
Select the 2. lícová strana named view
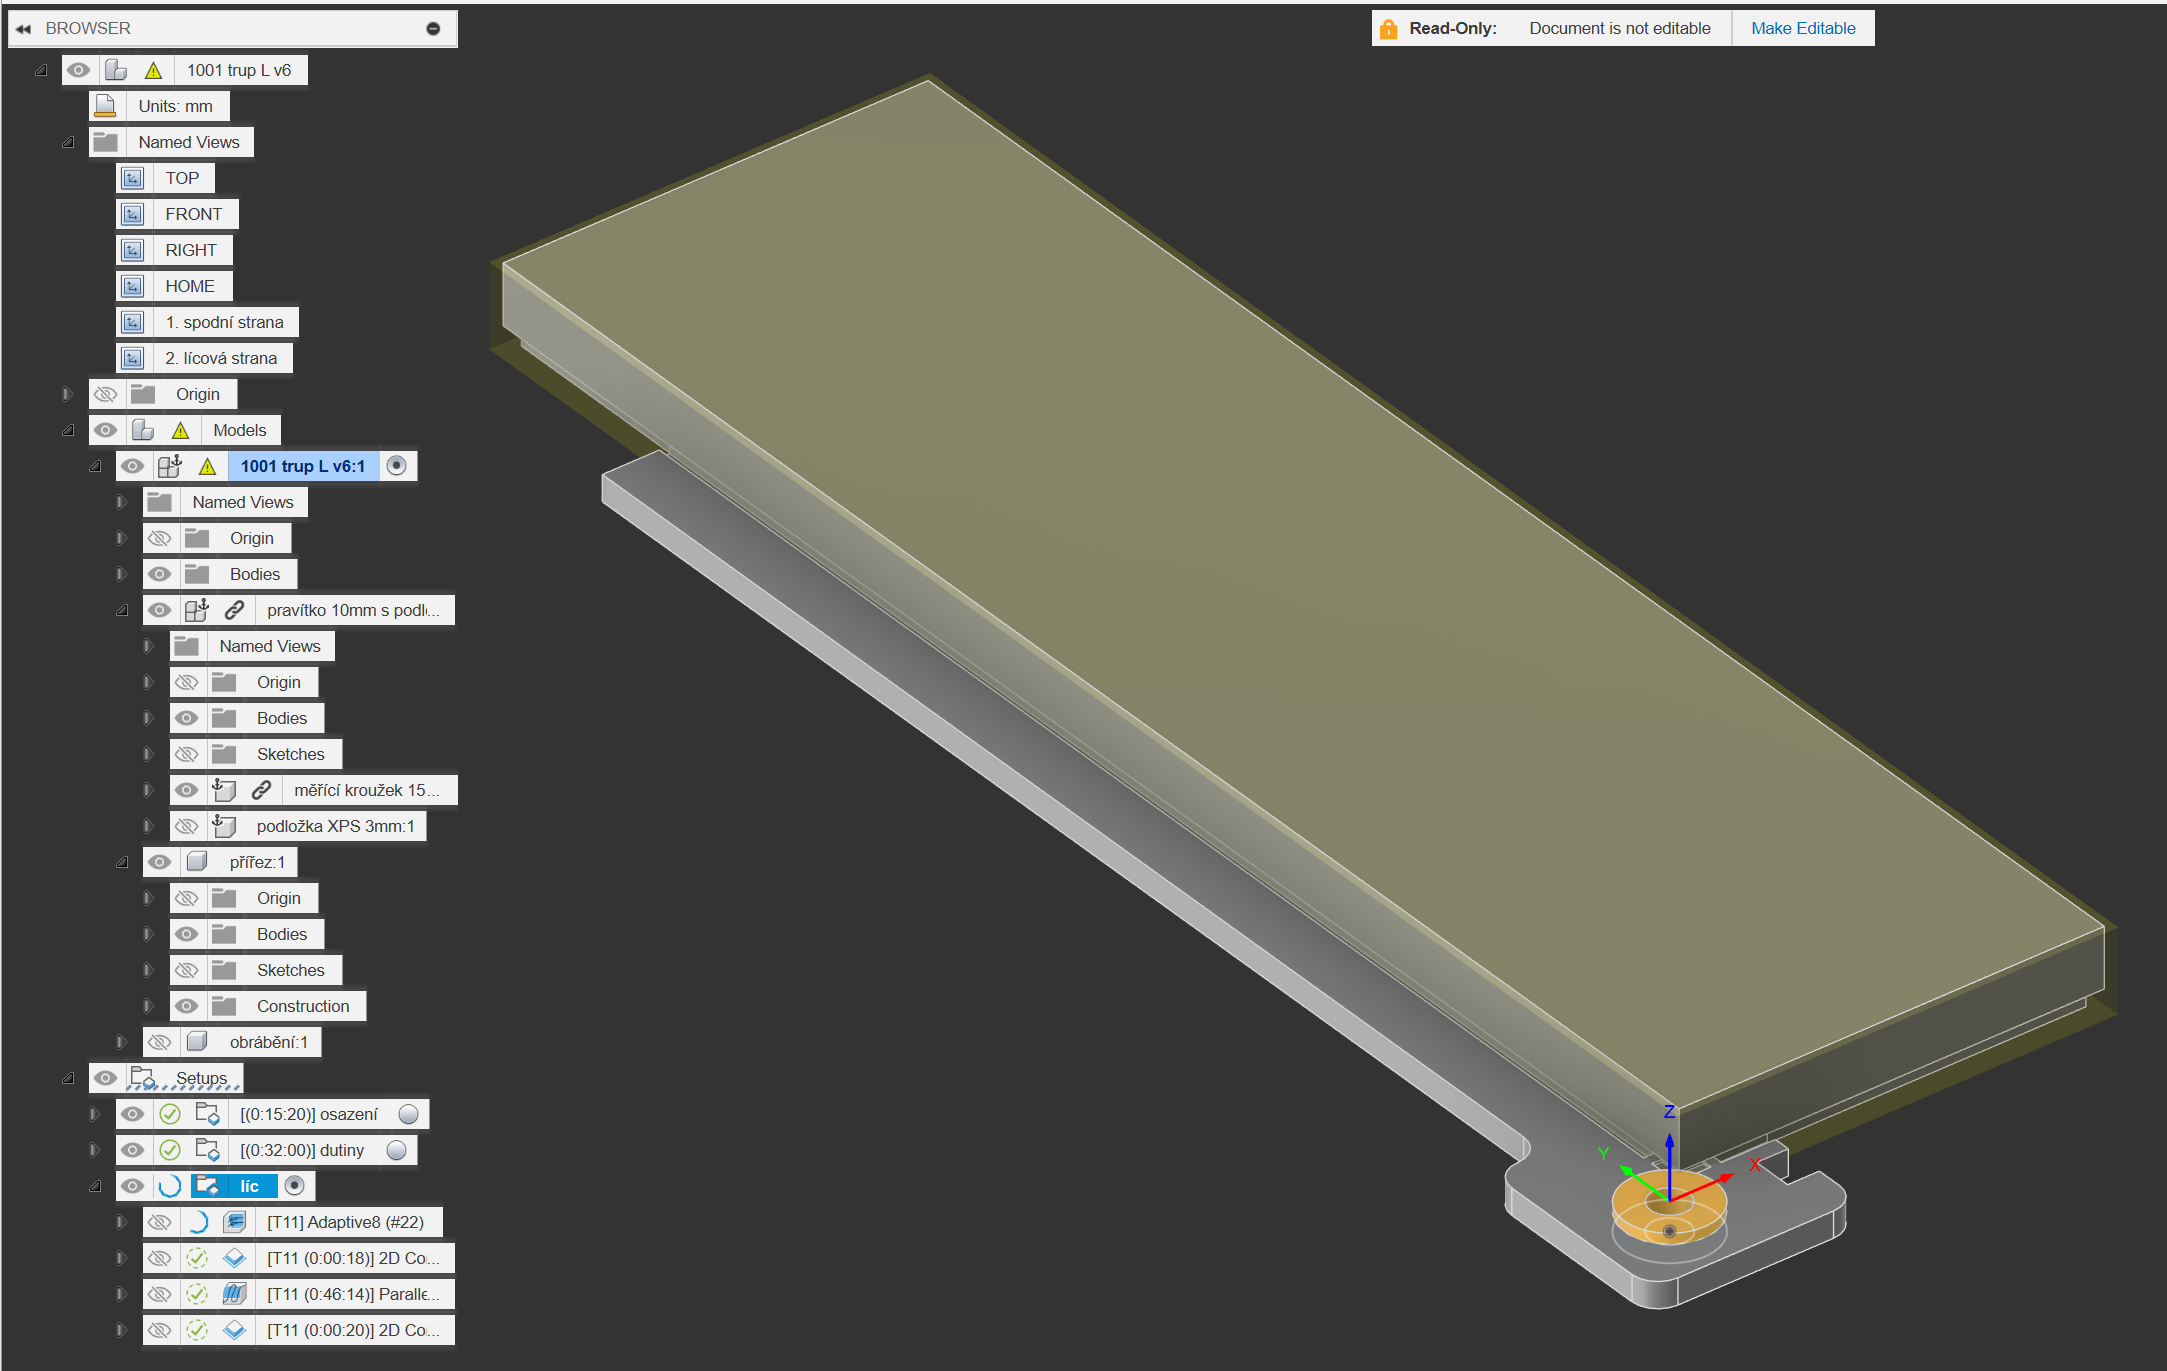coord(220,358)
